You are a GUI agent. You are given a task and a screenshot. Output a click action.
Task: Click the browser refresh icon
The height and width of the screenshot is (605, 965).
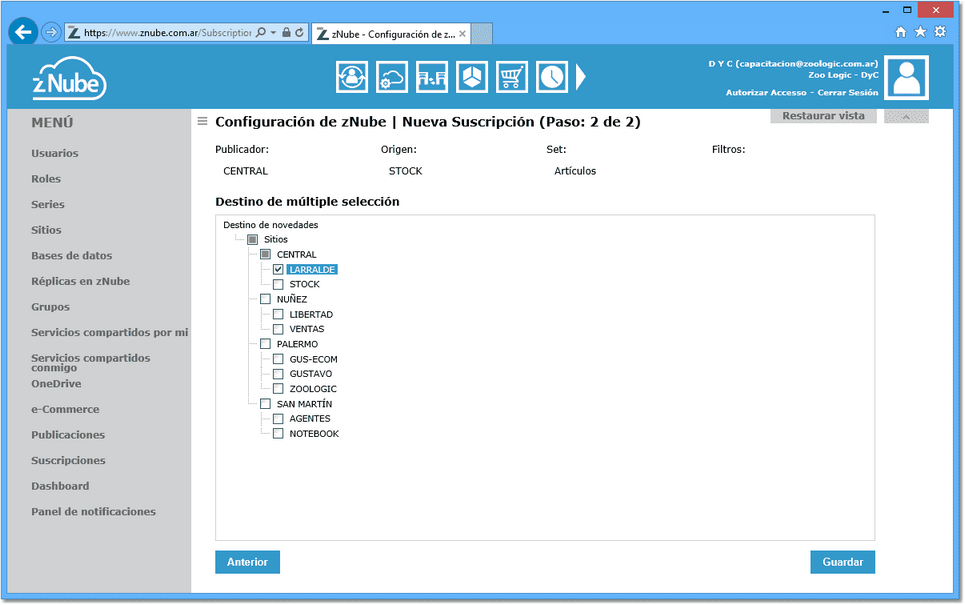coord(300,33)
